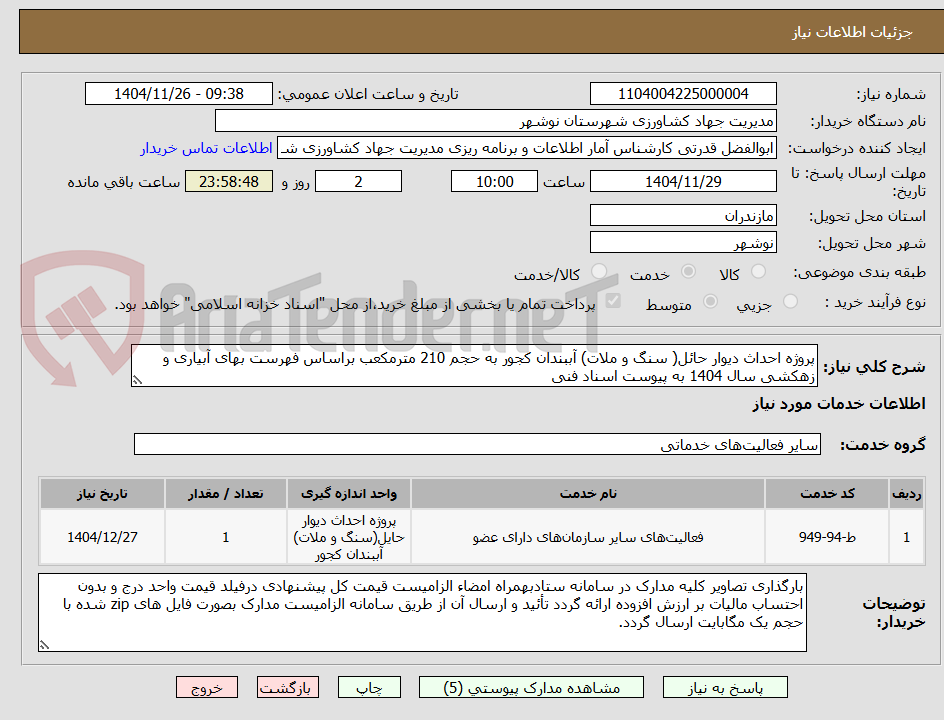
Task: Click the بازگشت back button
Action: pyautogui.click(x=288, y=687)
